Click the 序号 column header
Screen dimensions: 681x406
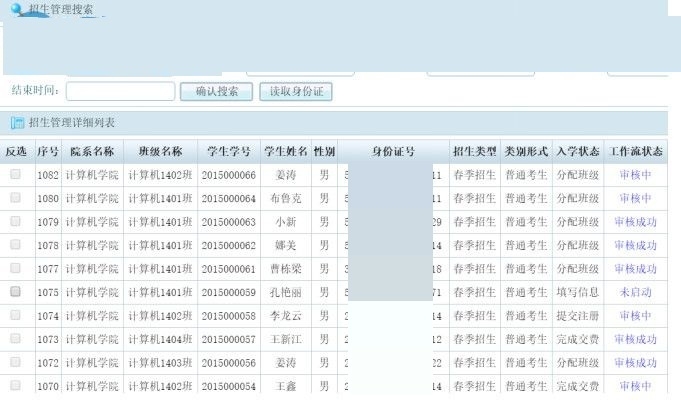pyautogui.click(x=48, y=152)
